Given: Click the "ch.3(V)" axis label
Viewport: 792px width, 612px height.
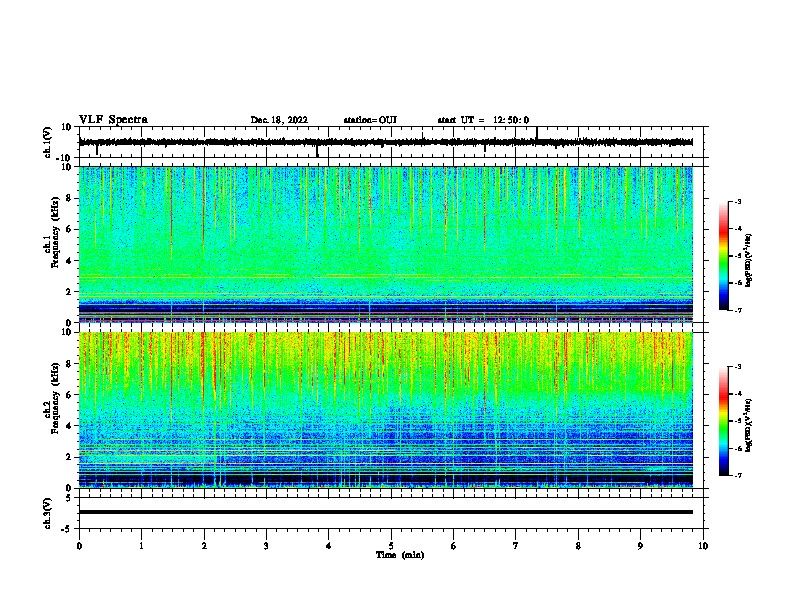Looking at the screenshot, I should (x=48, y=513).
